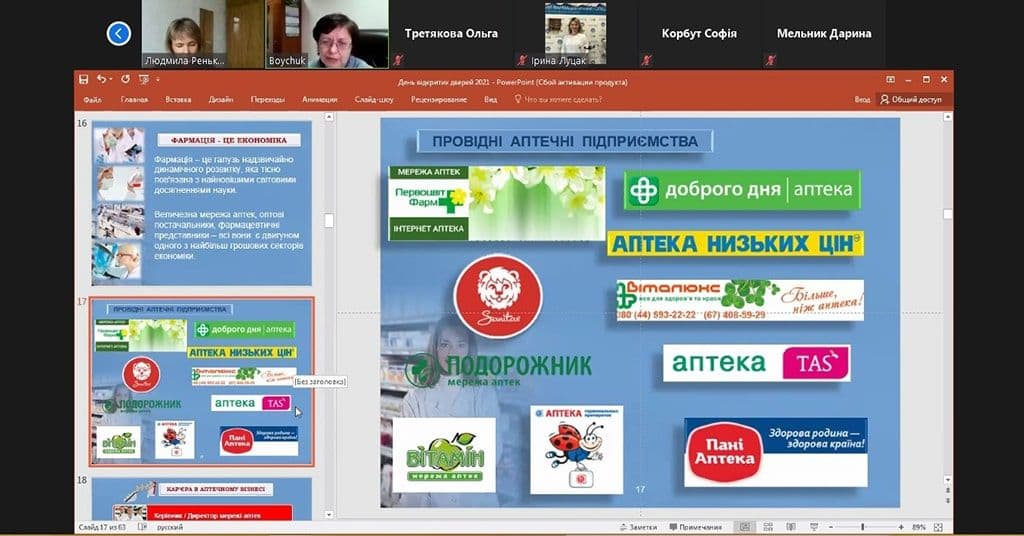Switch to the Вид tab
The height and width of the screenshot is (536, 1024).
(490, 100)
